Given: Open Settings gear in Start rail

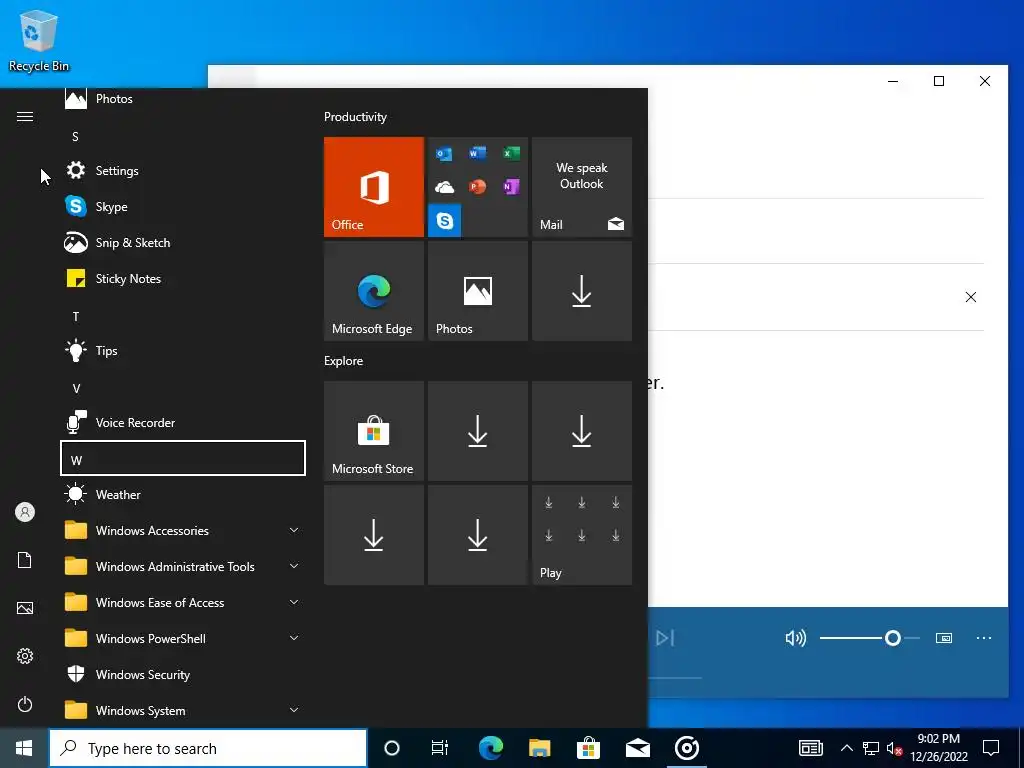Looking at the screenshot, I should click(25, 656).
